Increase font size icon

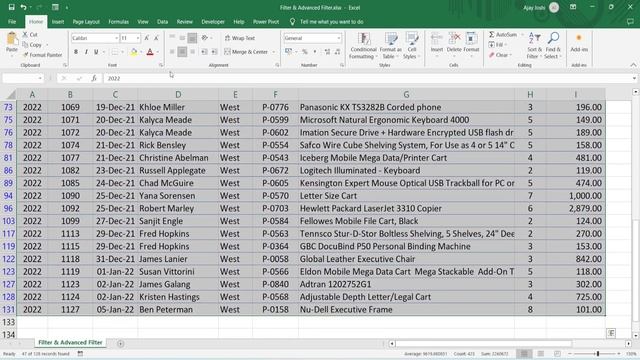[147, 38]
